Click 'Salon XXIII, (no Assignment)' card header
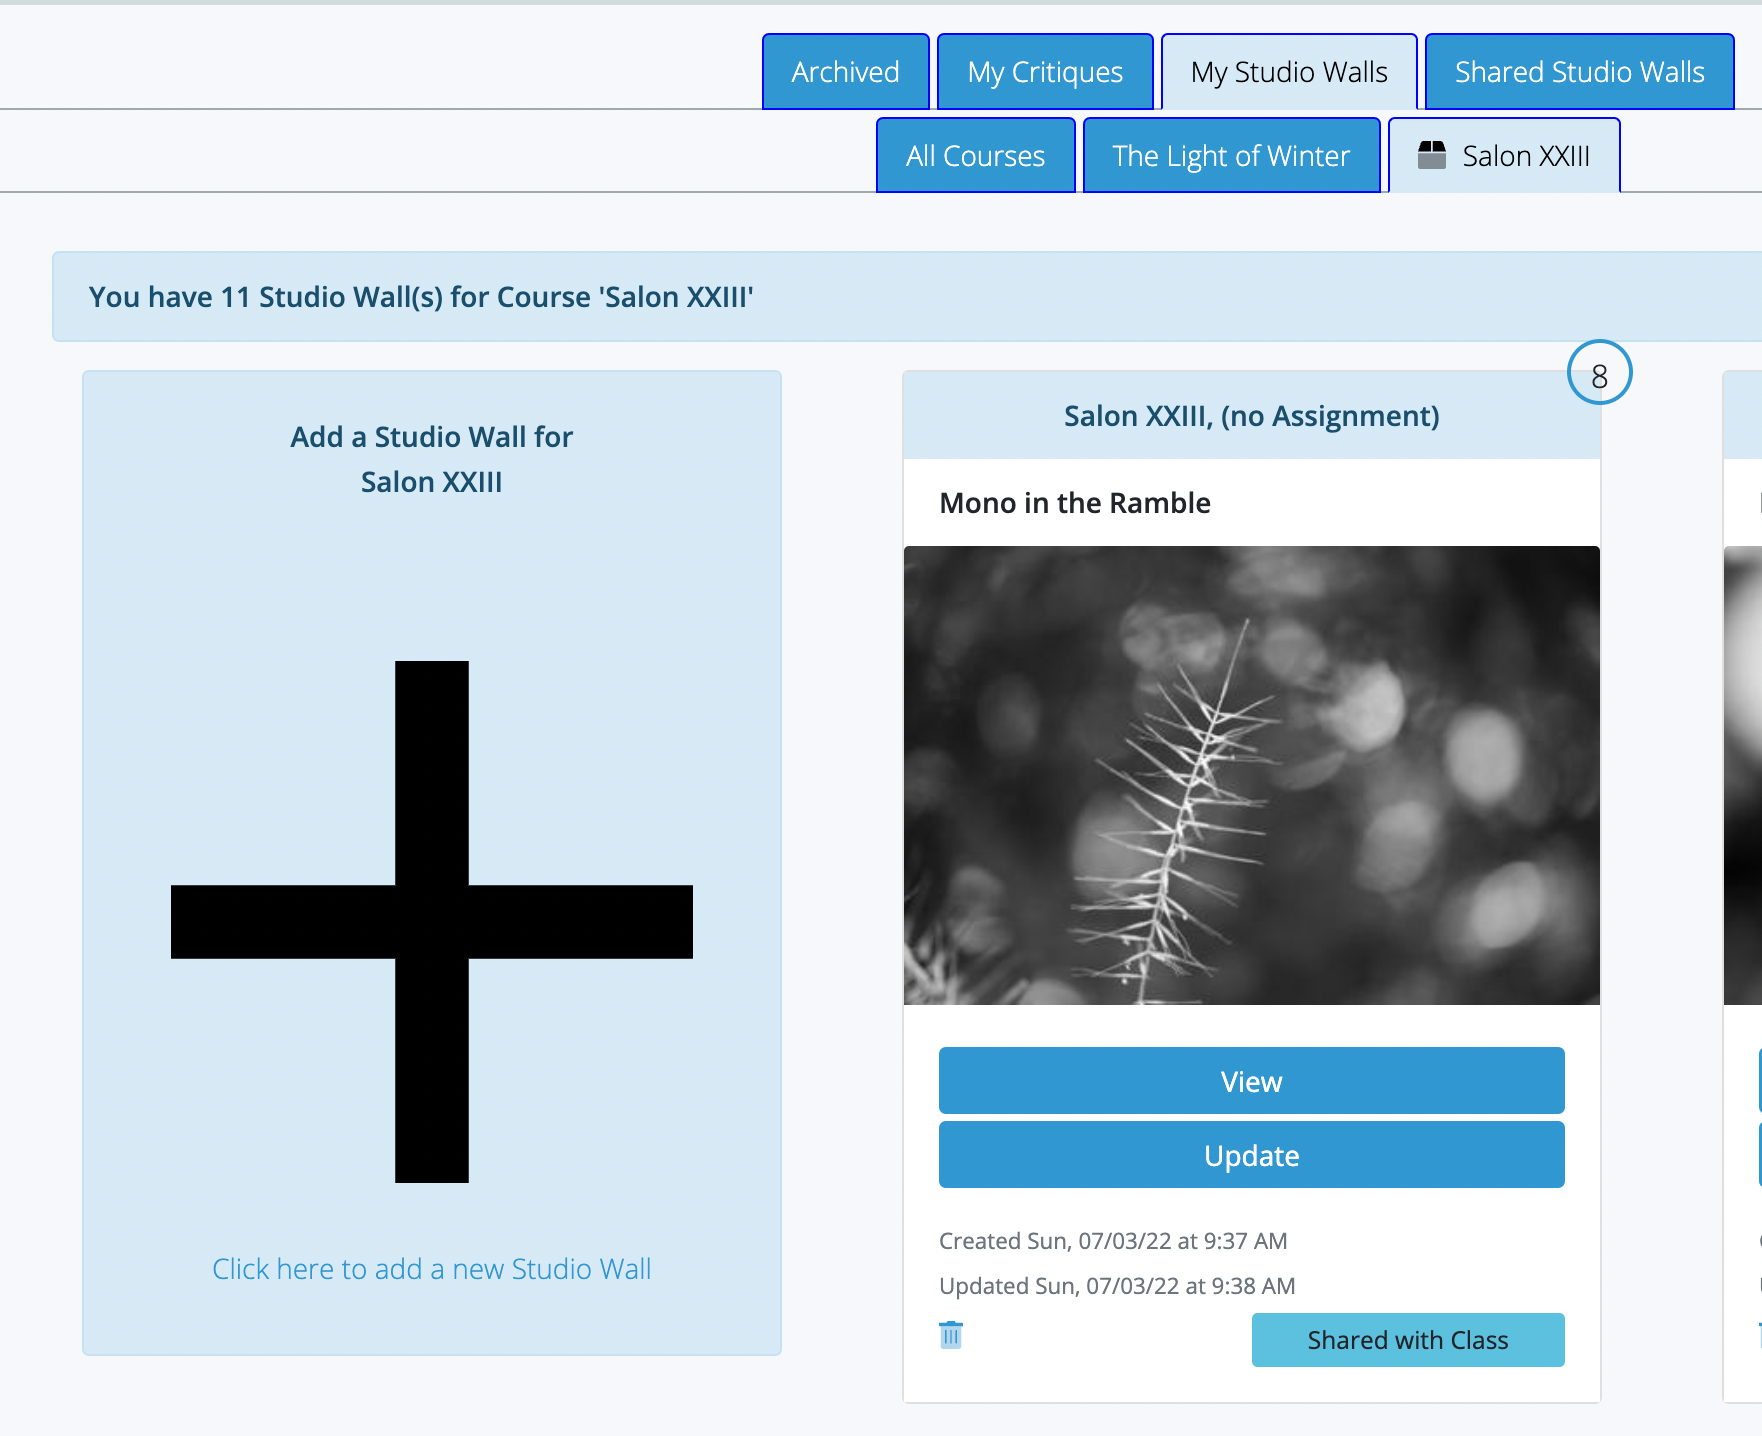Screen dimensions: 1762x1436 [1251, 416]
